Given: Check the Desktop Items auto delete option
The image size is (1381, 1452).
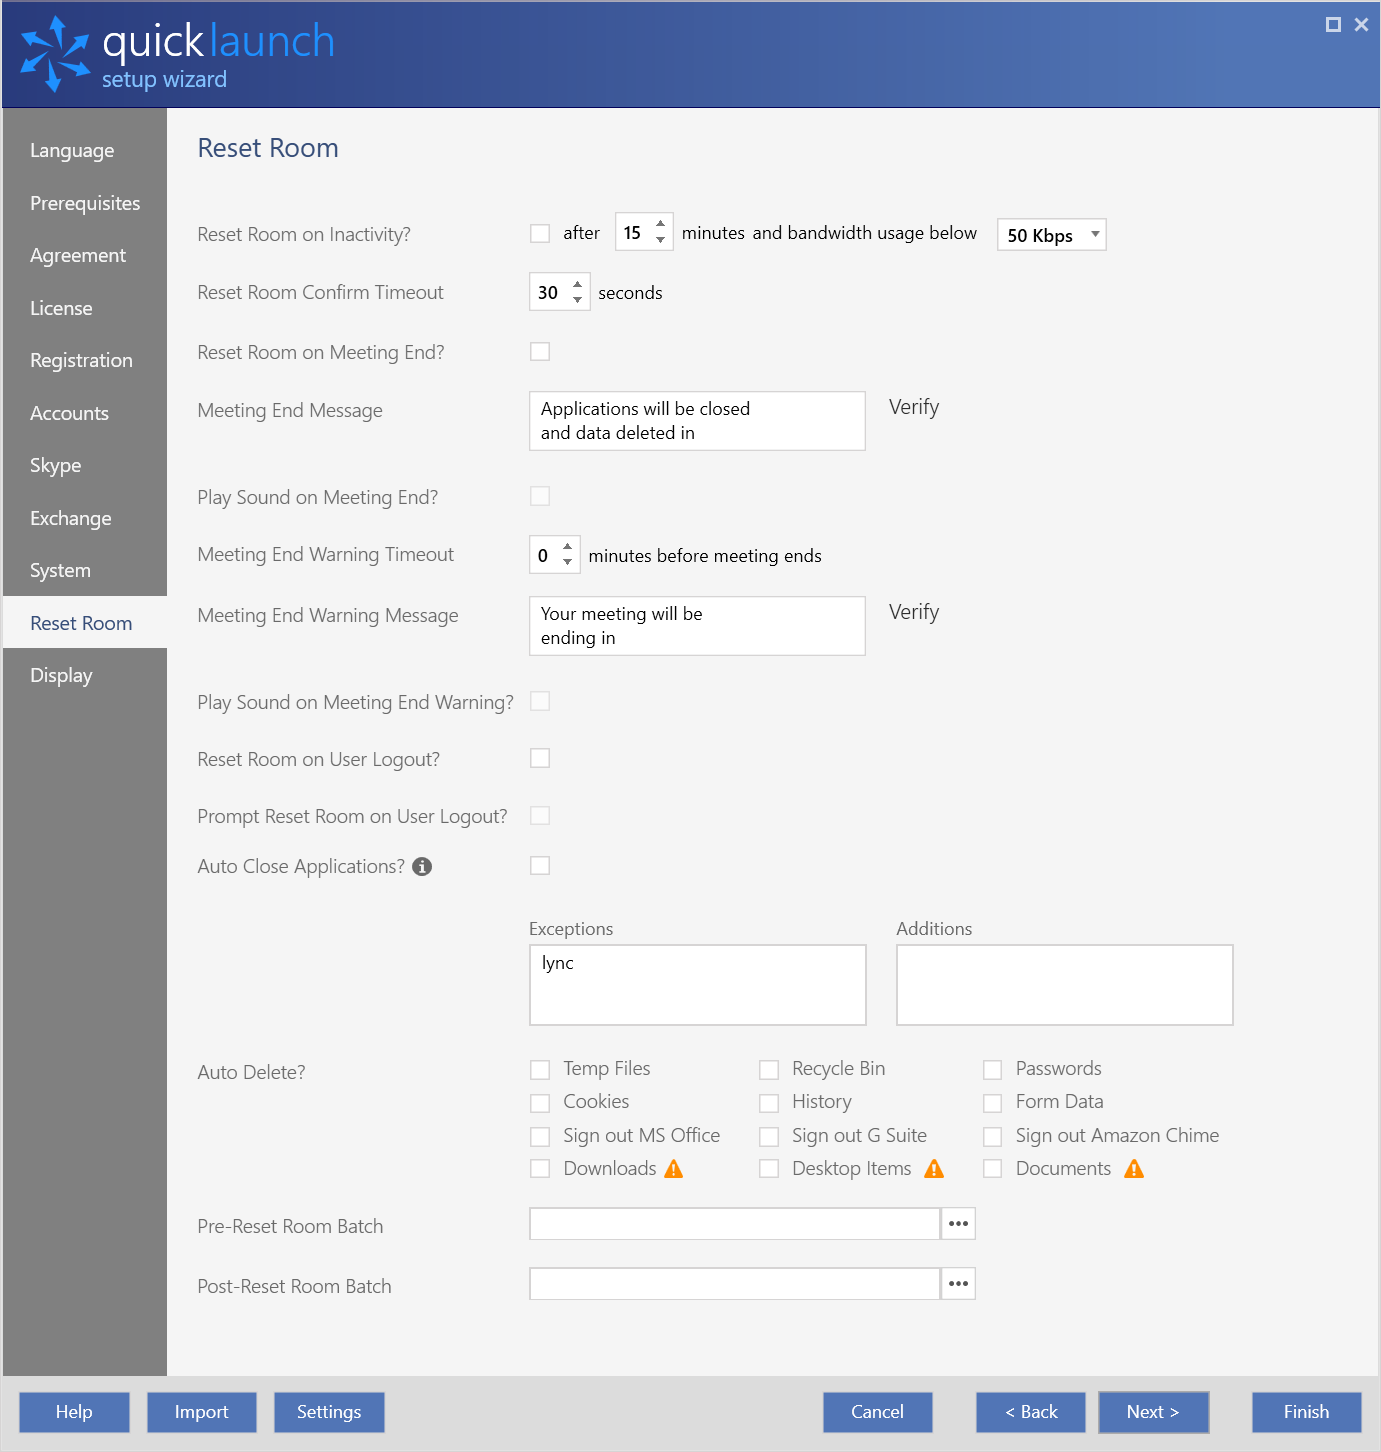Looking at the screenshot, I should [x=769, y=1169].
